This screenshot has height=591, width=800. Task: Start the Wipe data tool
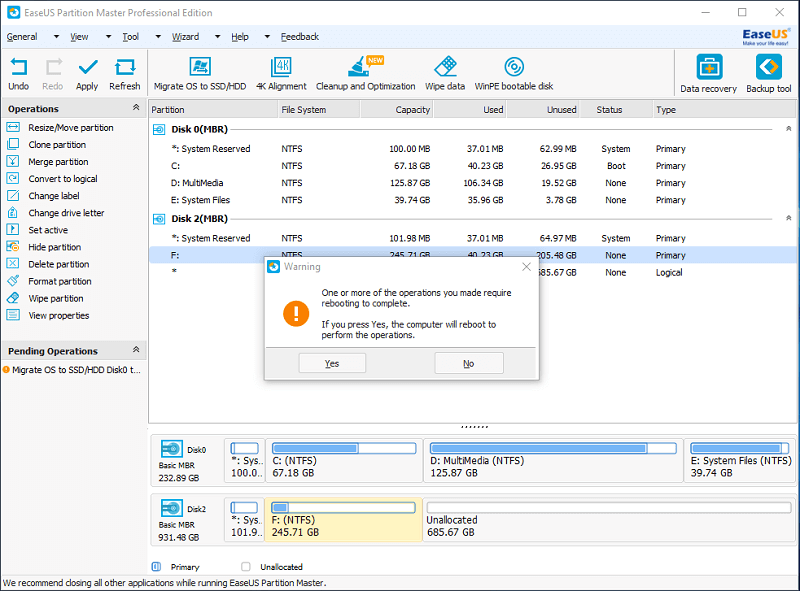(x=445, y=75)
